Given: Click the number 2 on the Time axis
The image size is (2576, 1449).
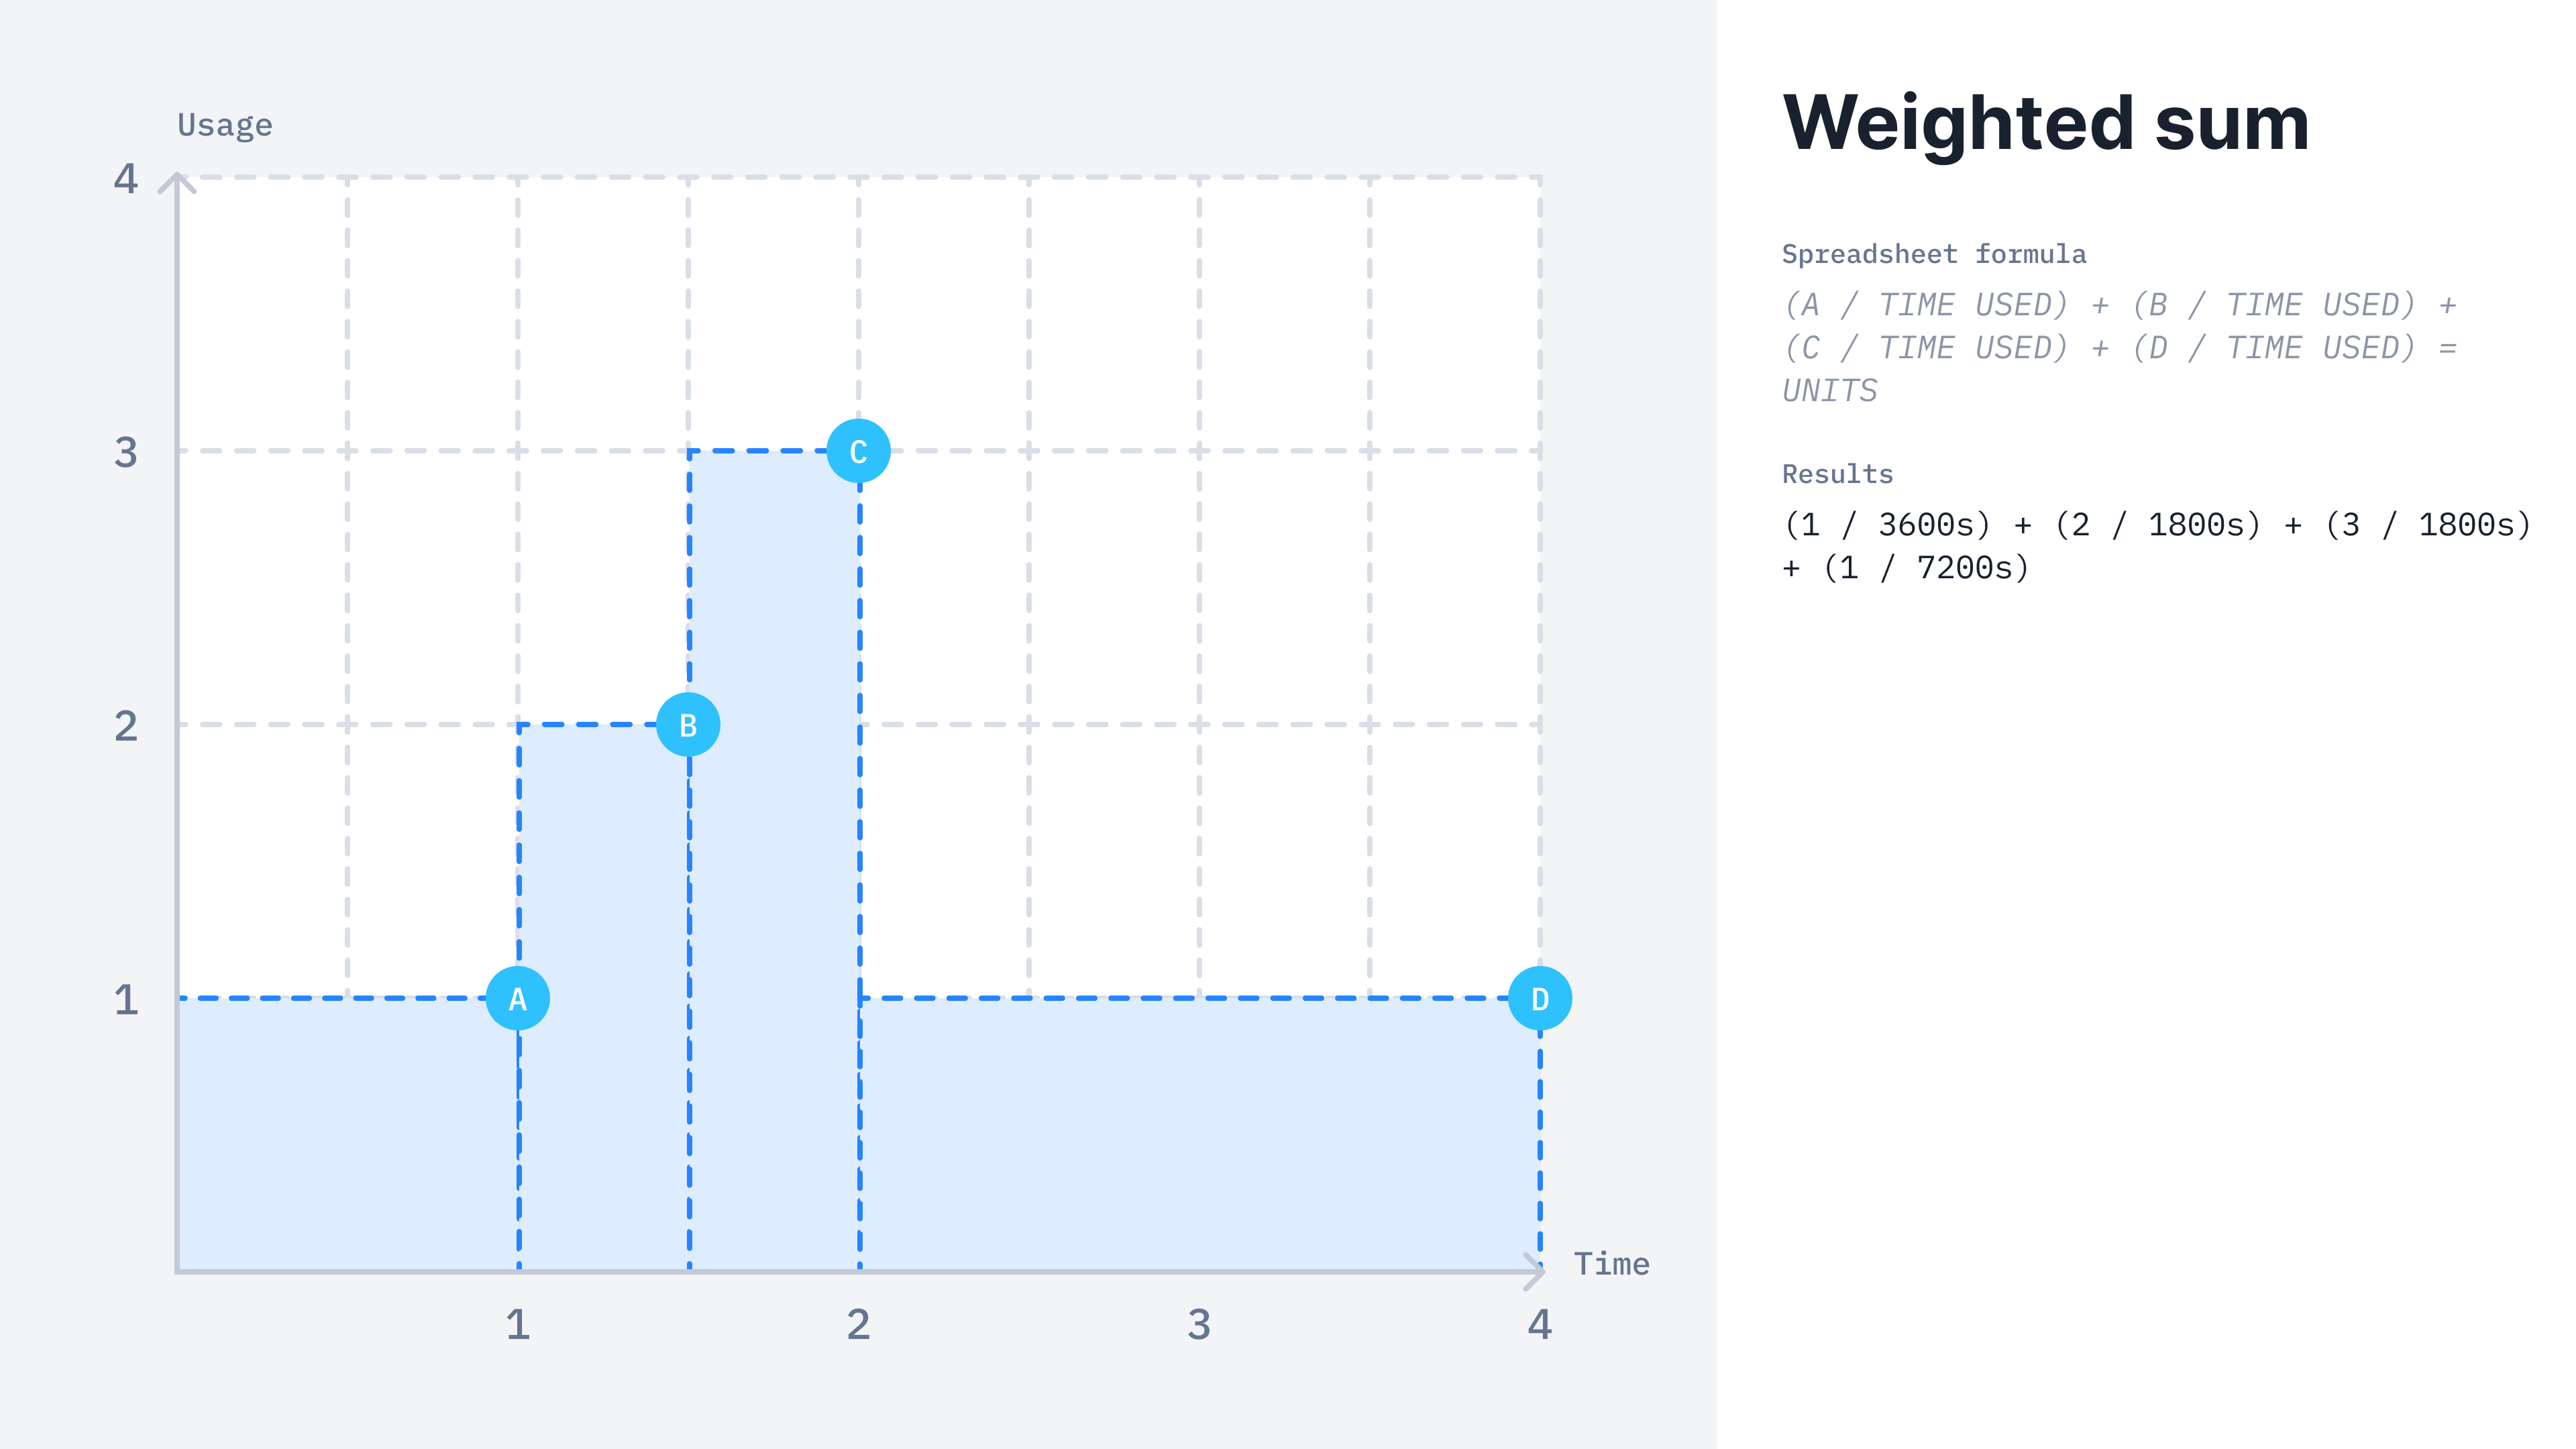Looking at the screenshot, I should [858, 1324].
